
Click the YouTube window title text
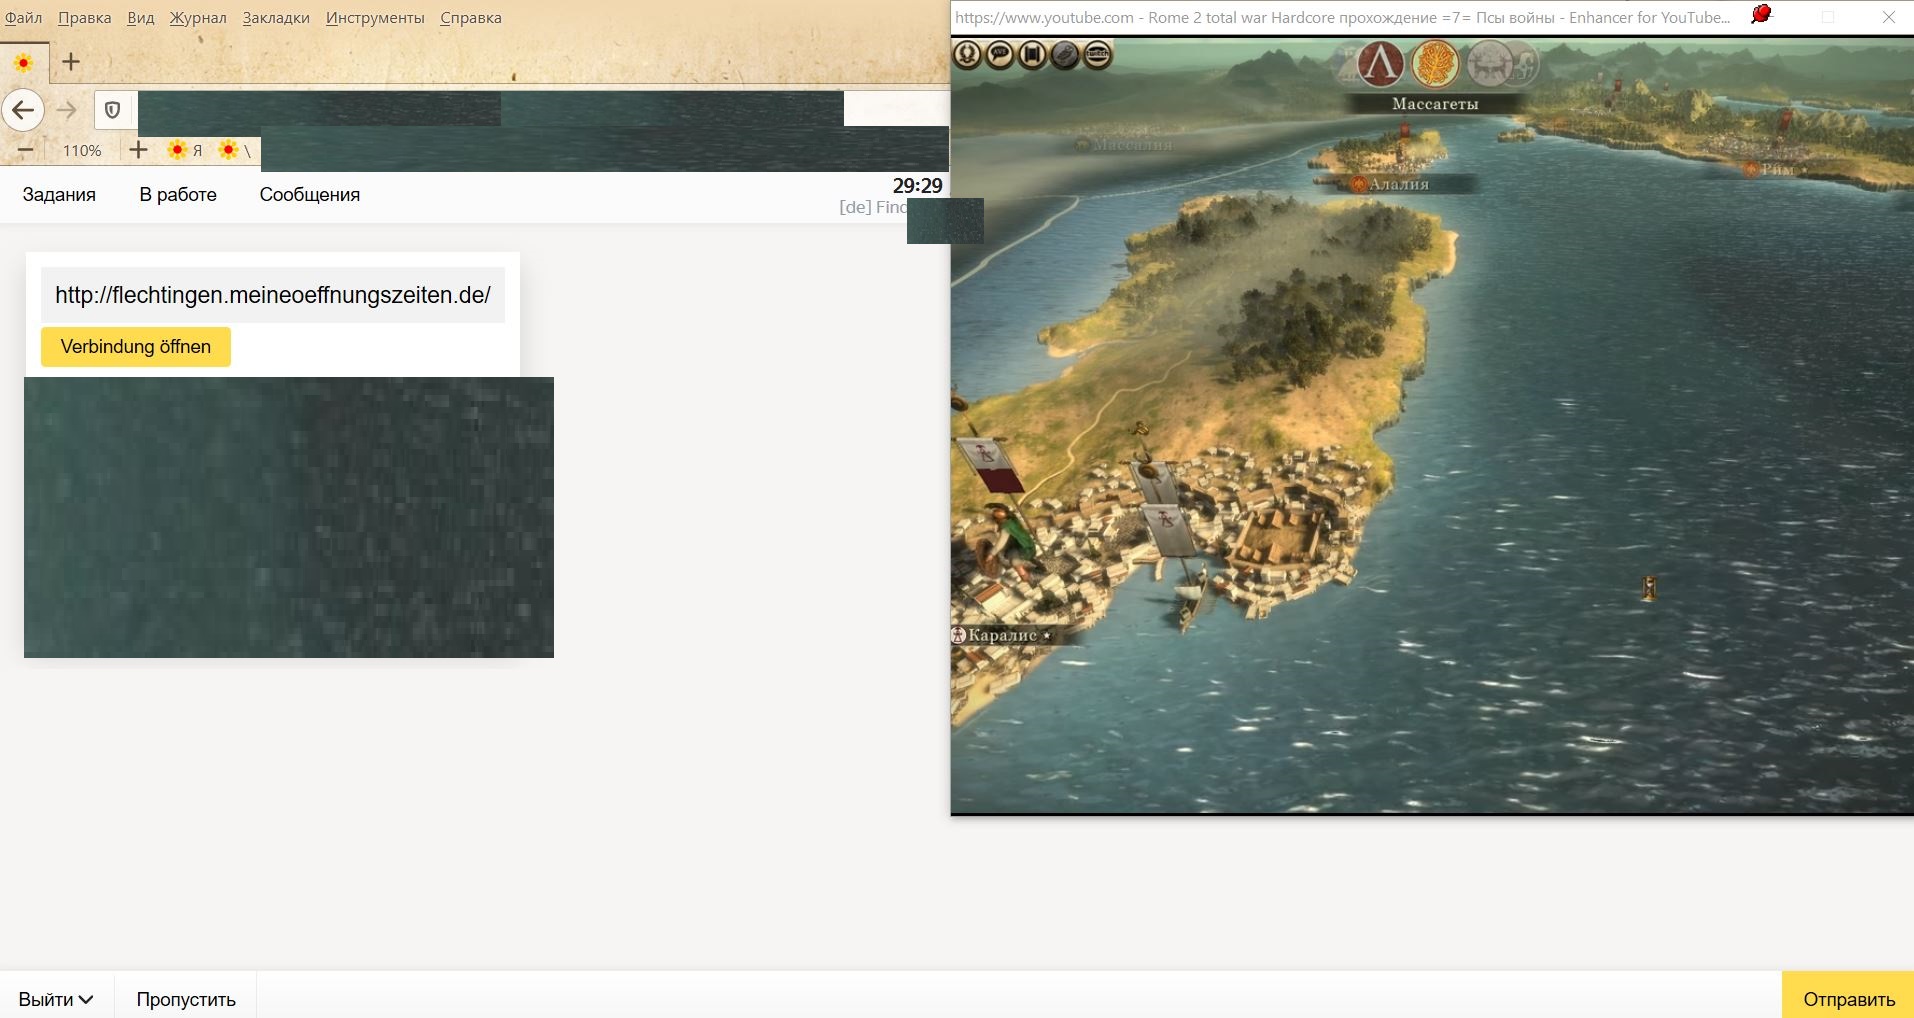coord(1342,17)
